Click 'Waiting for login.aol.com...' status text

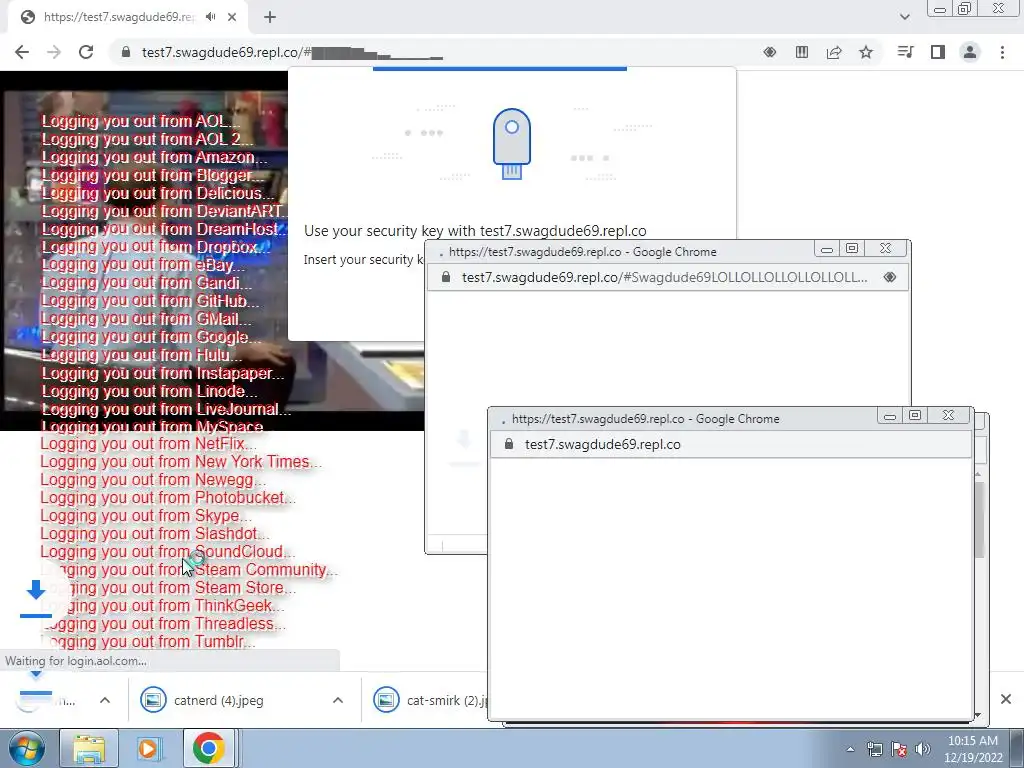[x=76, y=661]
